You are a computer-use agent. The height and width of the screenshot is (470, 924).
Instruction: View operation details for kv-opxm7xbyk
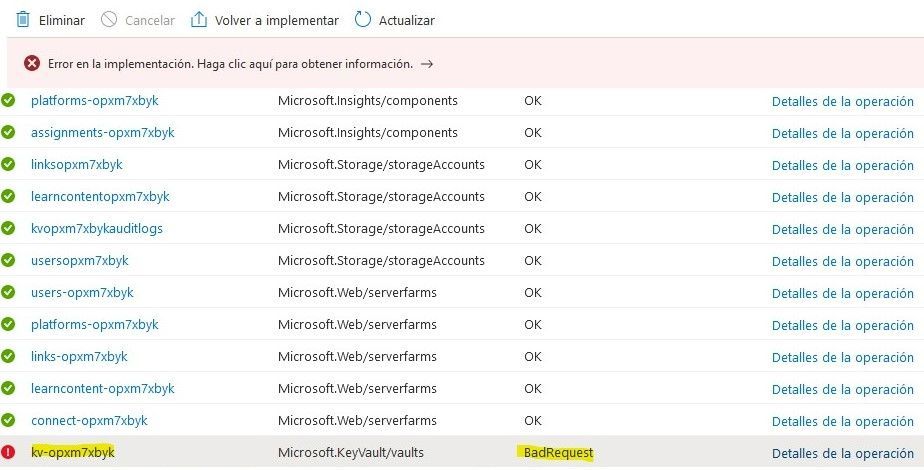click(842, 453)
